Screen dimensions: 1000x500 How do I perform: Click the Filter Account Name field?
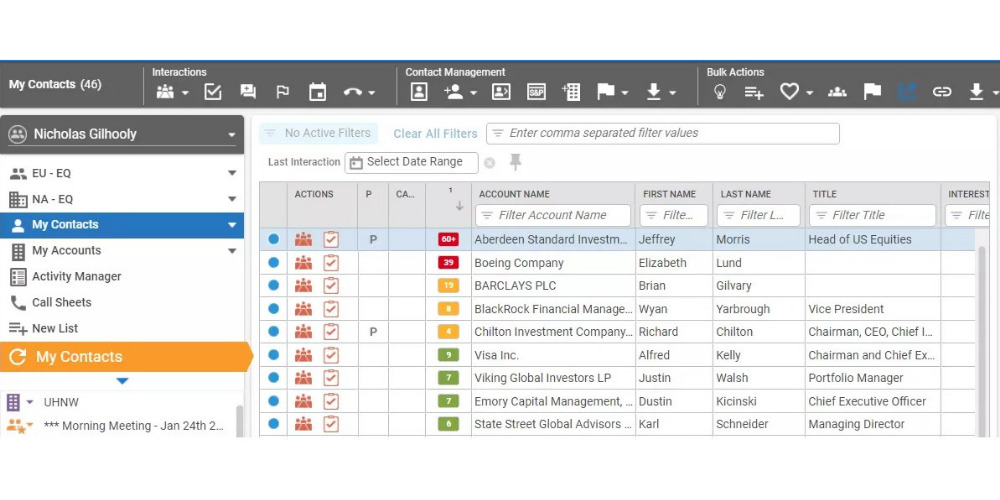pos(553,215)
